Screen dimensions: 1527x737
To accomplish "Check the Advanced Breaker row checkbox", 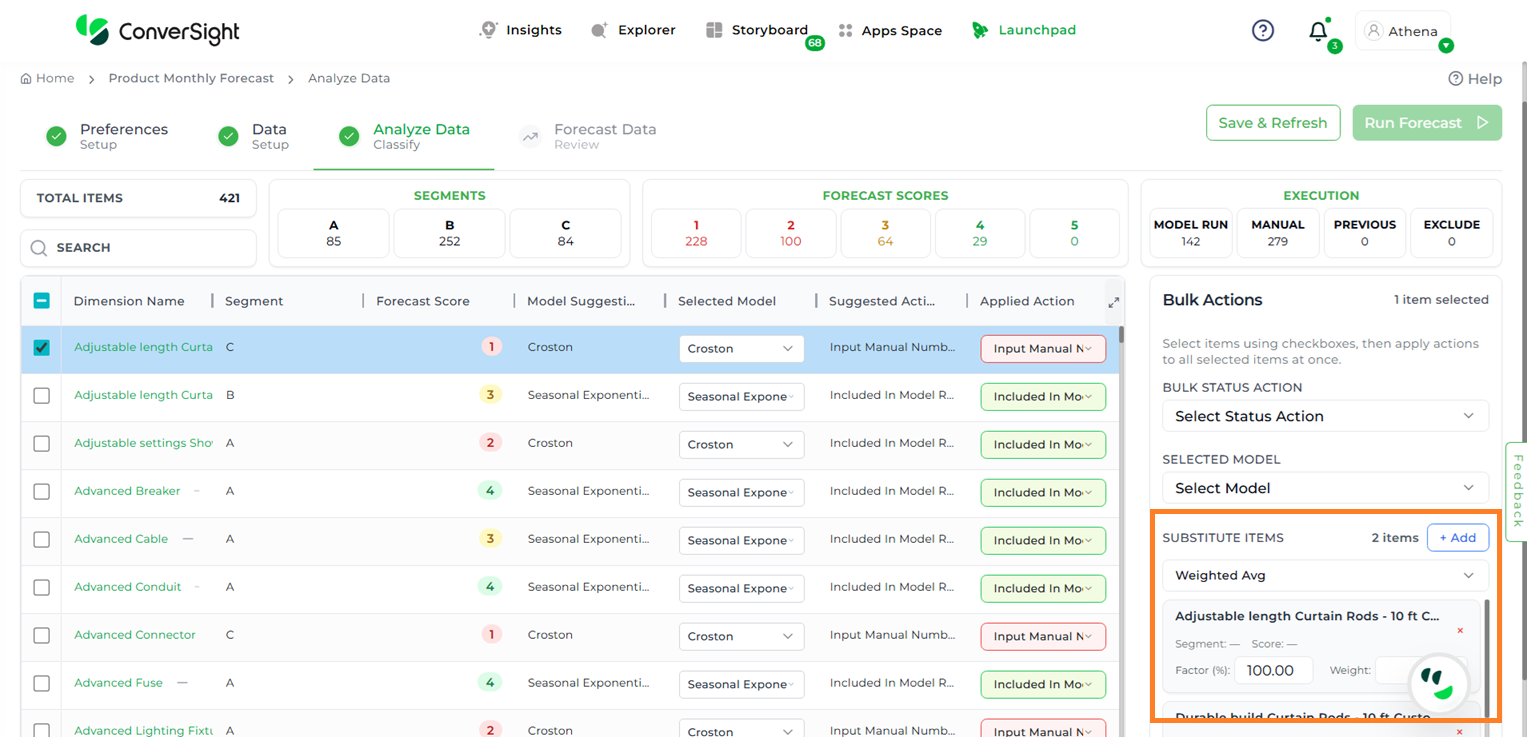I will tap(41, 492).
